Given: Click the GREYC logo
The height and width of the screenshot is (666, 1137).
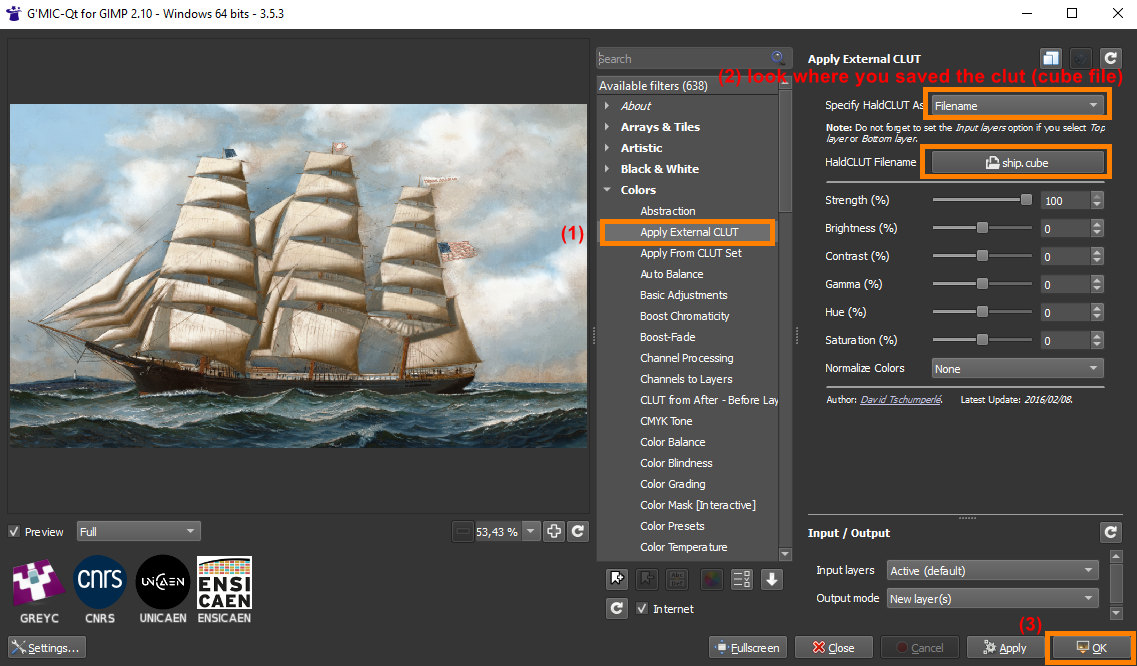Looking at the screenshot, I should point(39,591).
